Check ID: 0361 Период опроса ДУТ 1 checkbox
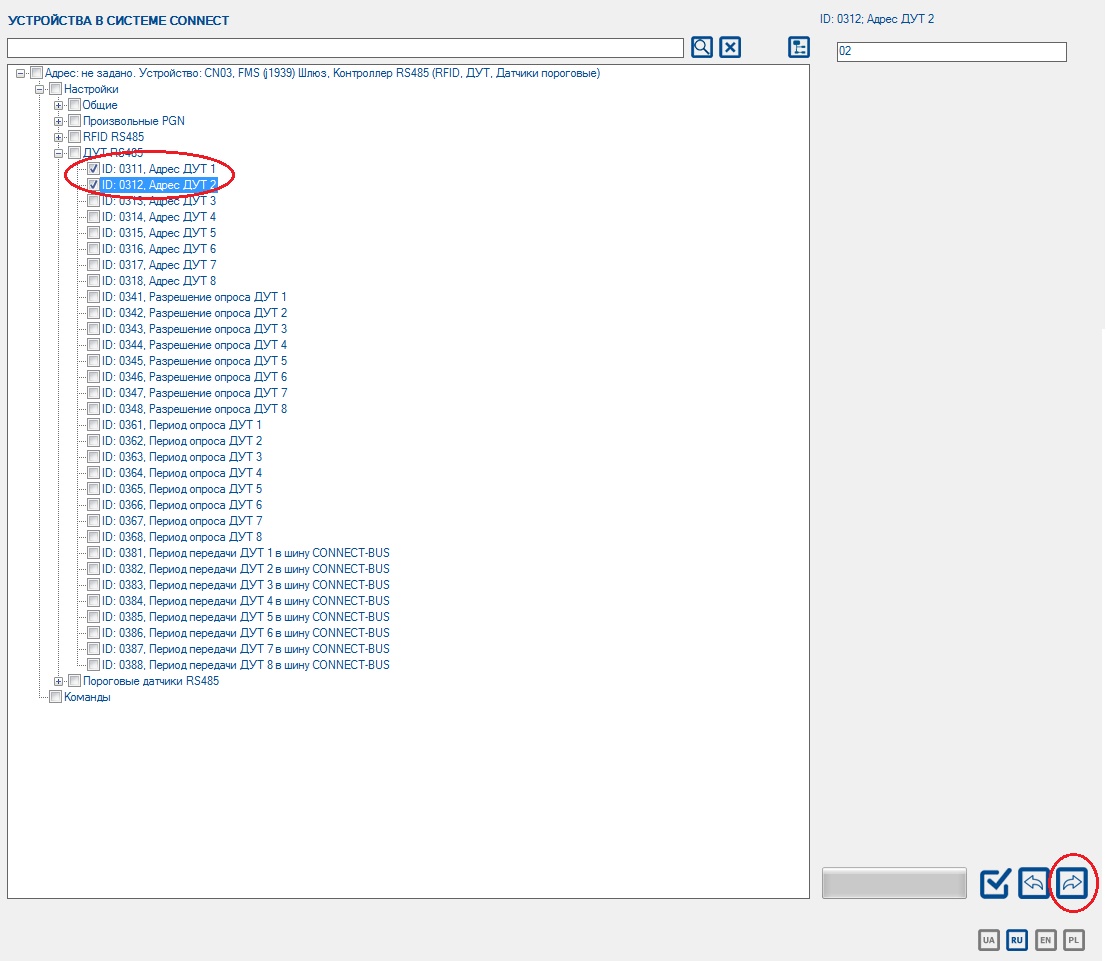The height and width of the screenshot is (961, 1106). pos(93,425)
